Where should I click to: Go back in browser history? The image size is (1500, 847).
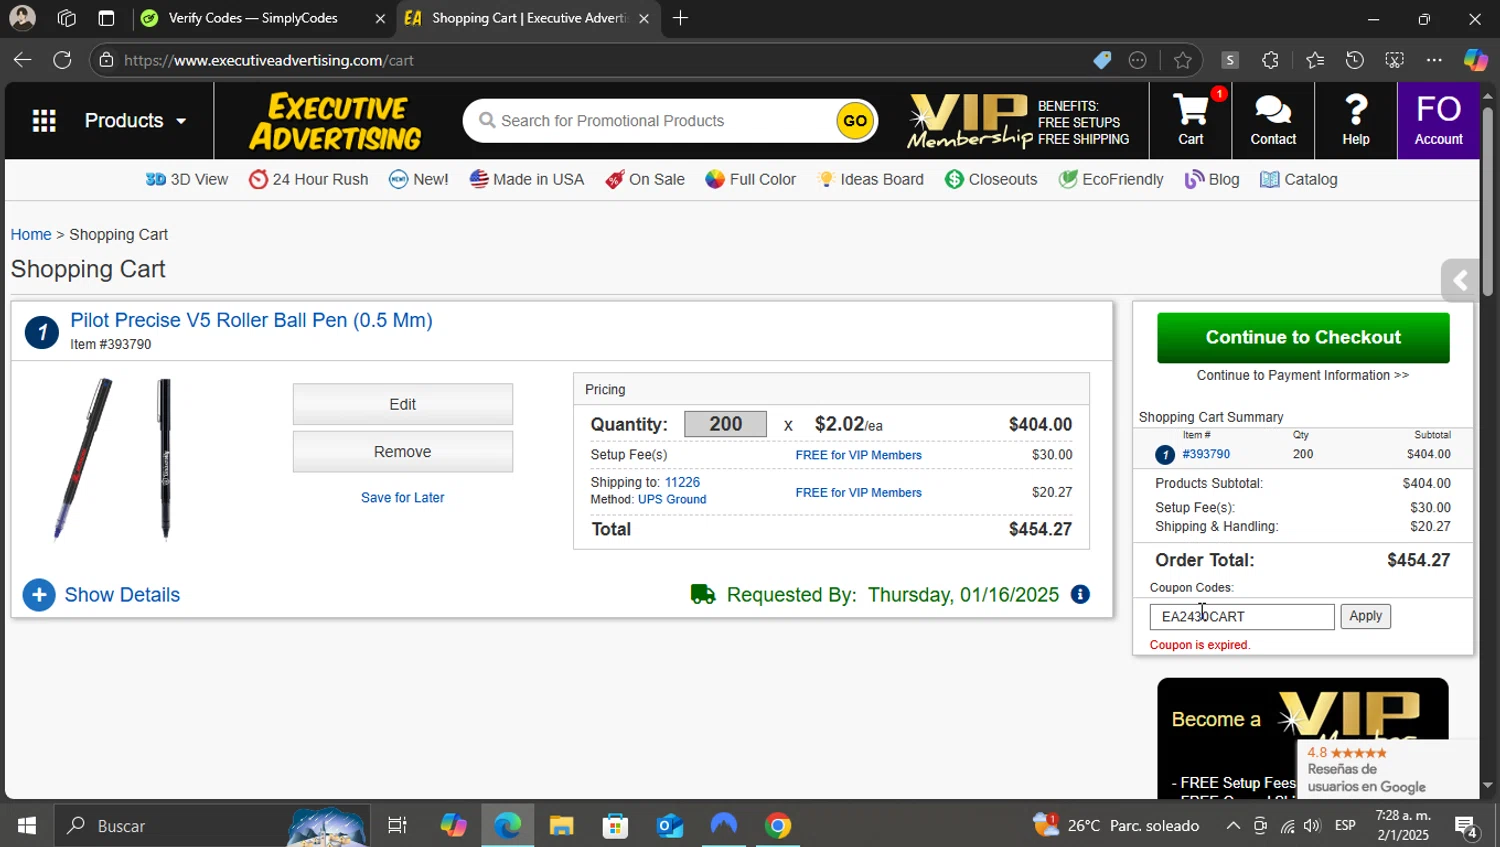point(22,60)
